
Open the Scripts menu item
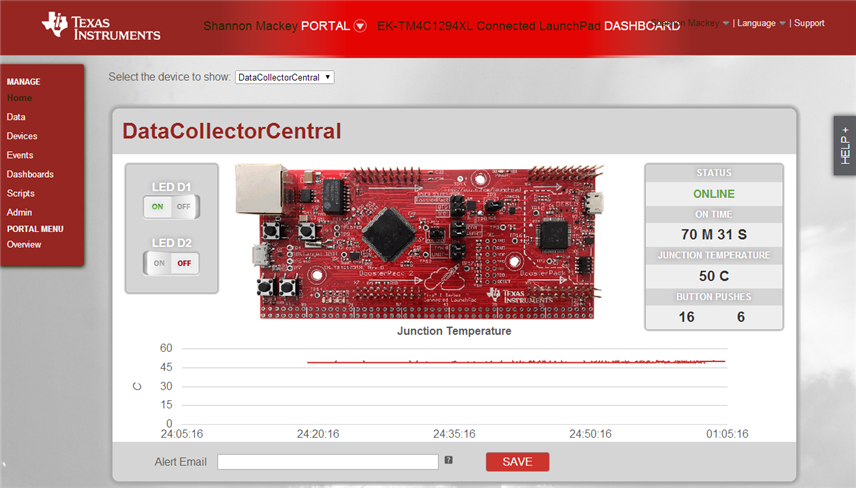click(20, 193)
